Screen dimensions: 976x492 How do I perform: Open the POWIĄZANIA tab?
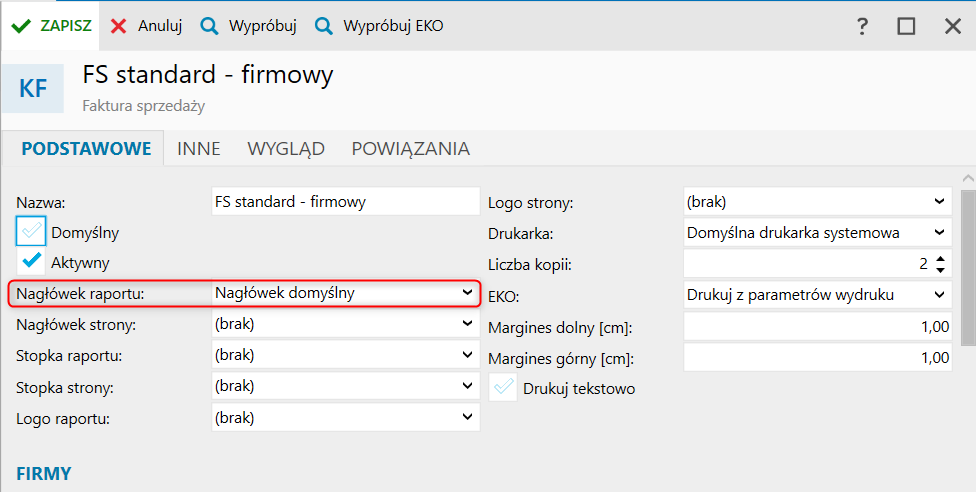click(x=410, y=149)
